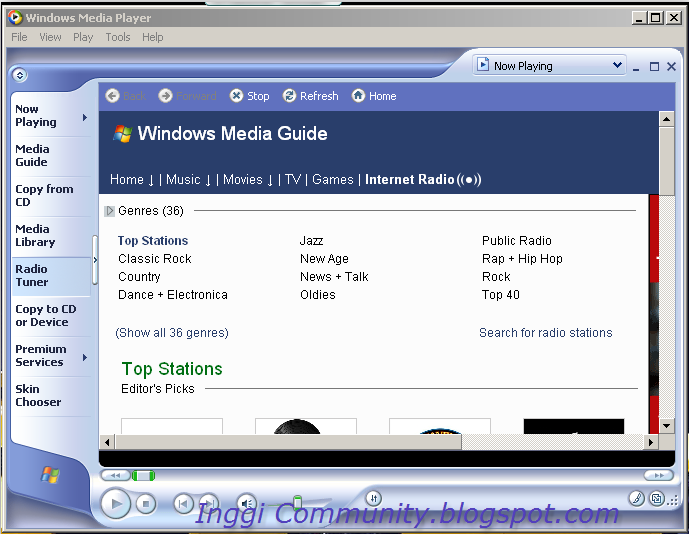Adjust the volume slider knob
The width and height of the screenshot is (689, 534).
click(x=297, y=502)
